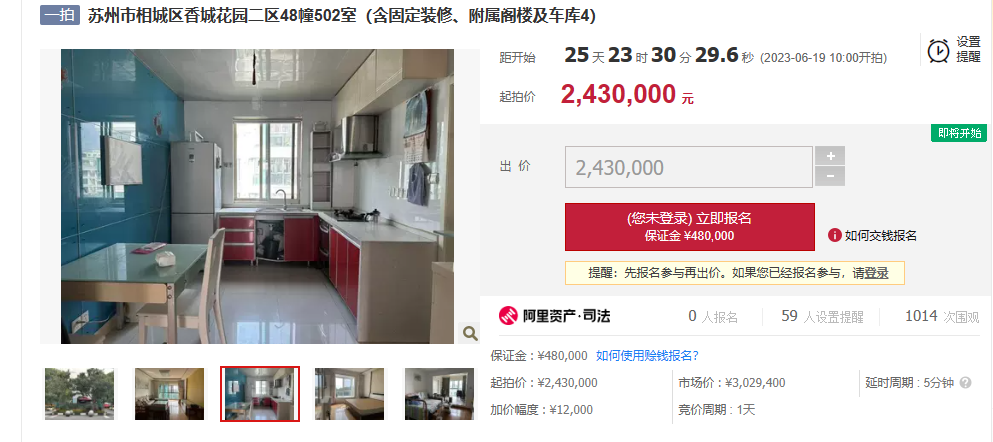Click the red info icon near 如何交钱报名
This screenshot has width=993, height=442.
click(834, 236)
